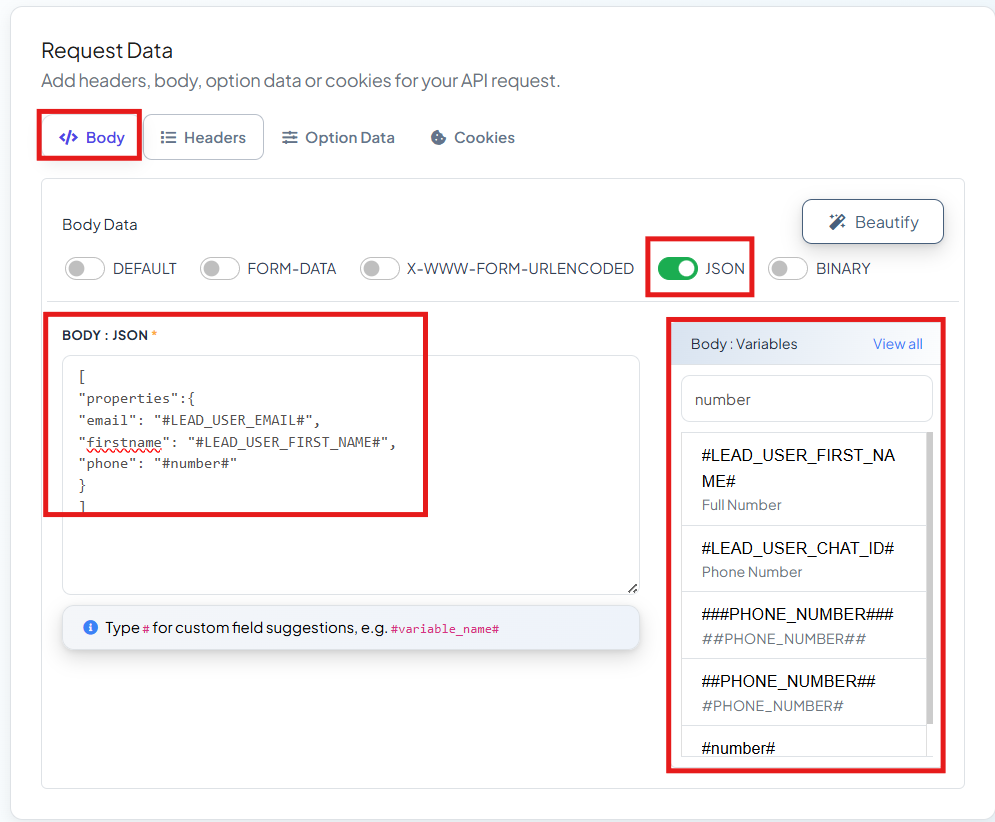Click the "email" line in the JSON body
This screenshot has height=822, width=995.
pos(199,420)
